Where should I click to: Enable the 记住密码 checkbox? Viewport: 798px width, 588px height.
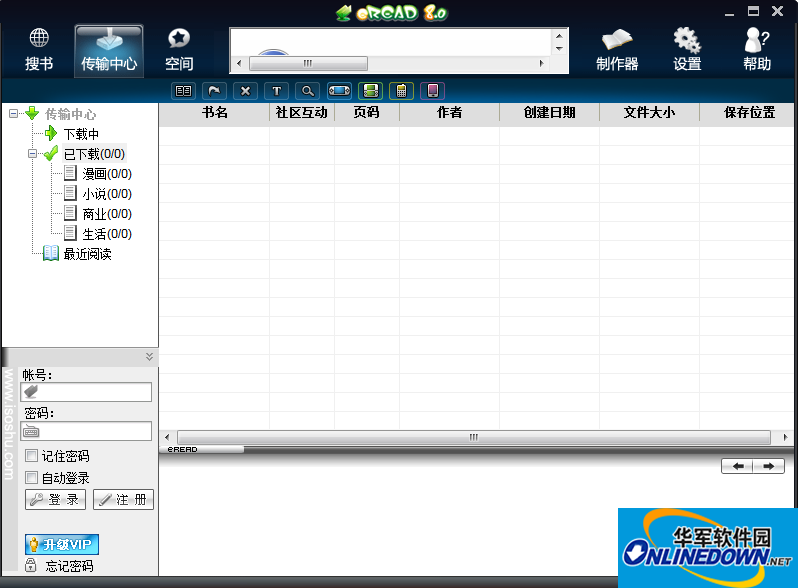click(x=31, y=456)
